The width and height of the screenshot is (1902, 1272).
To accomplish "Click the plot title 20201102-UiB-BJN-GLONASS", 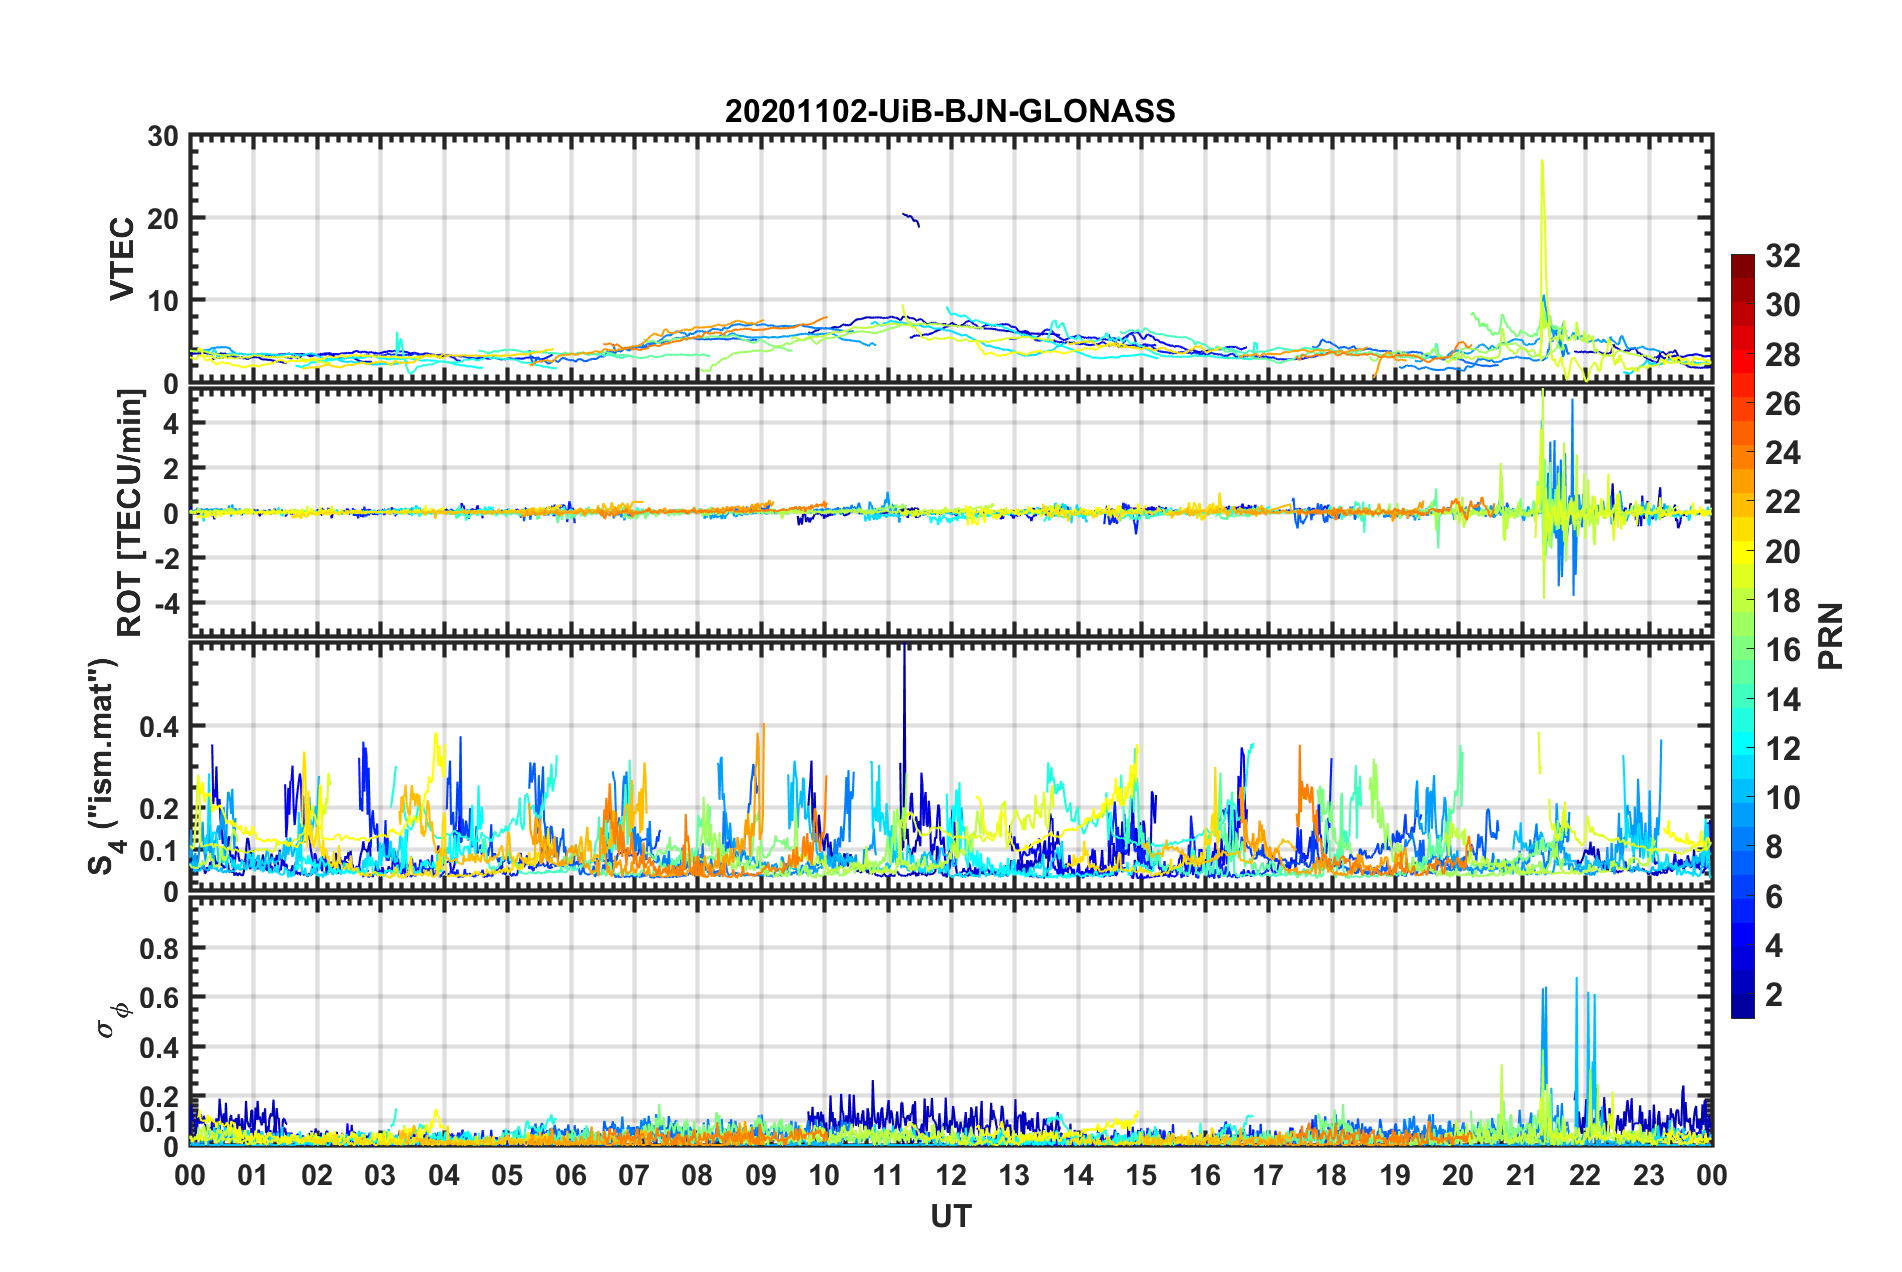I will coord(950,111).
